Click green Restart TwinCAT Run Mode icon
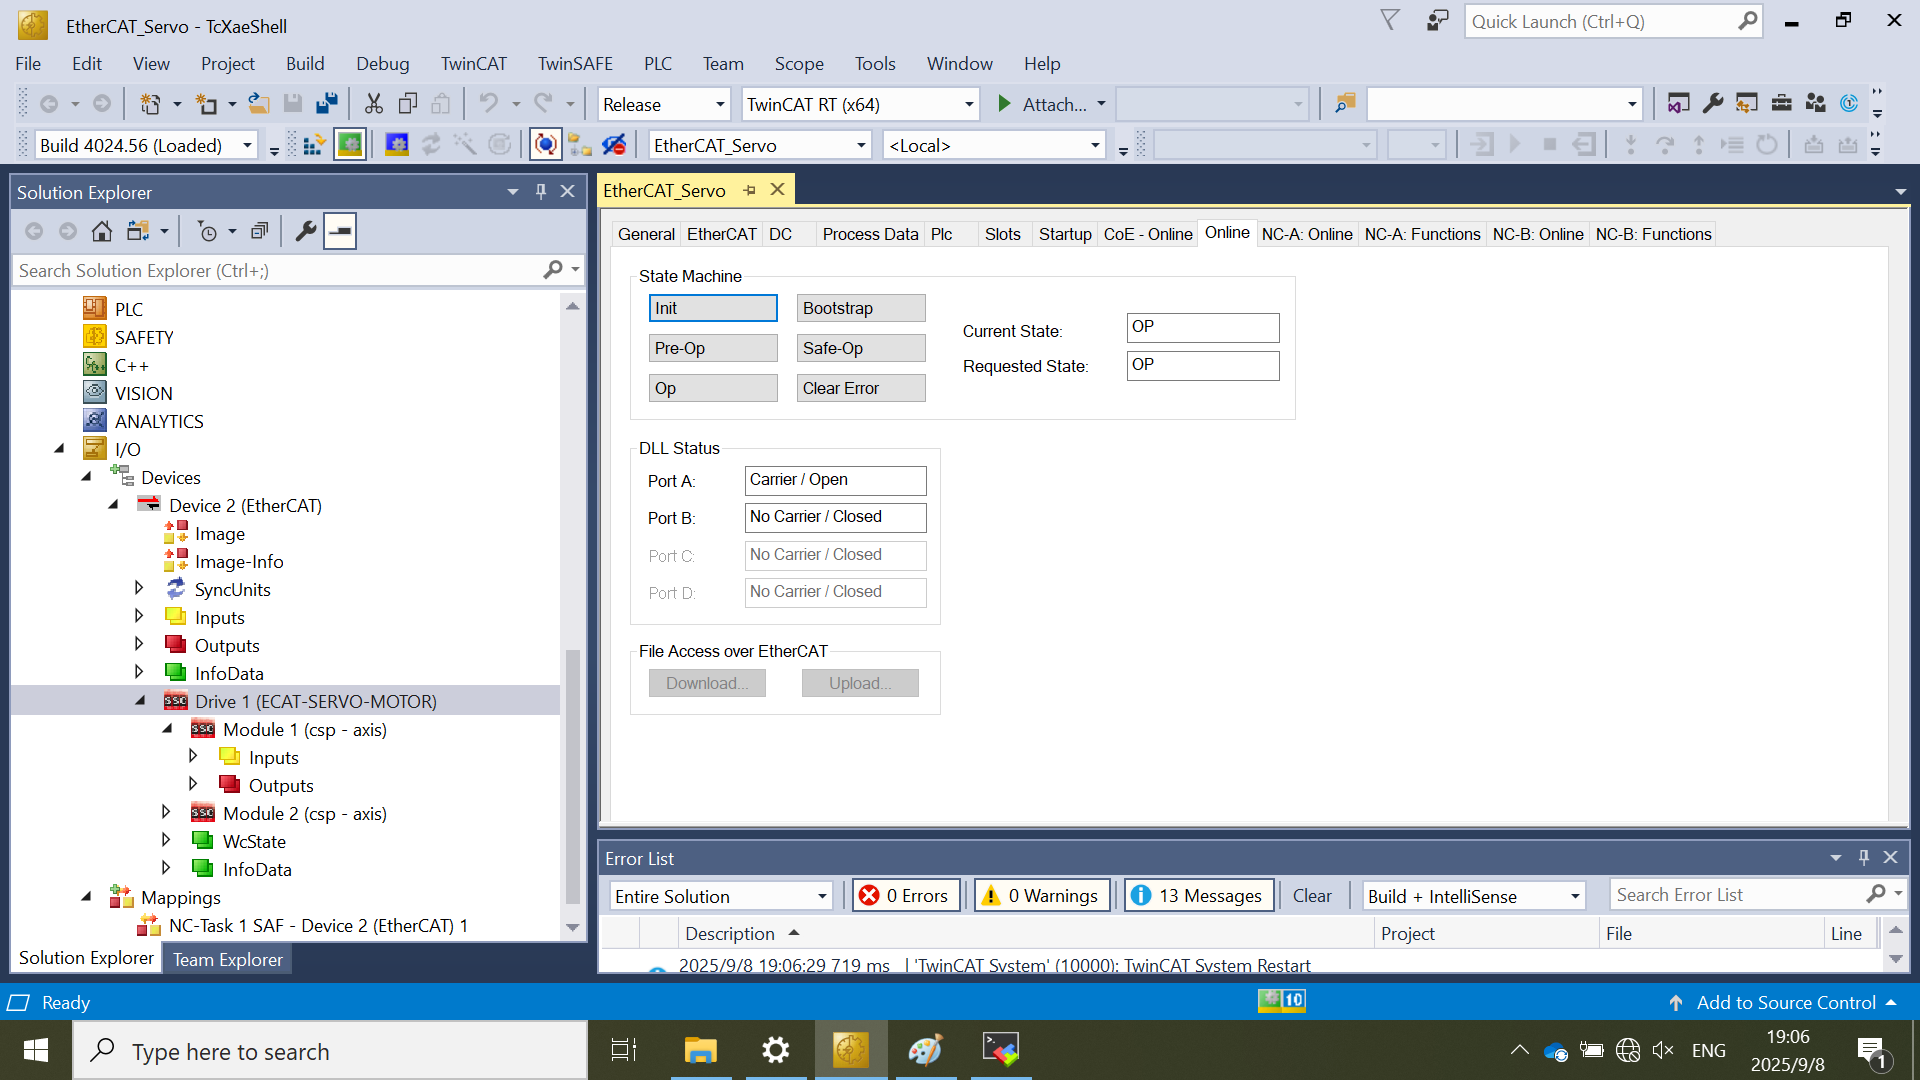This screenshot has height=1080, width=1920. [349, 145]
